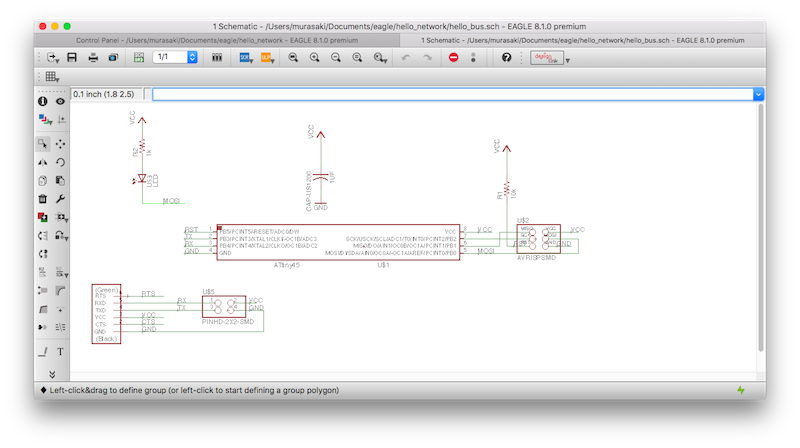Open Help with the question mark icon
Screen dimensions: 800x448
pyautogui.click(x=506, y=58)
